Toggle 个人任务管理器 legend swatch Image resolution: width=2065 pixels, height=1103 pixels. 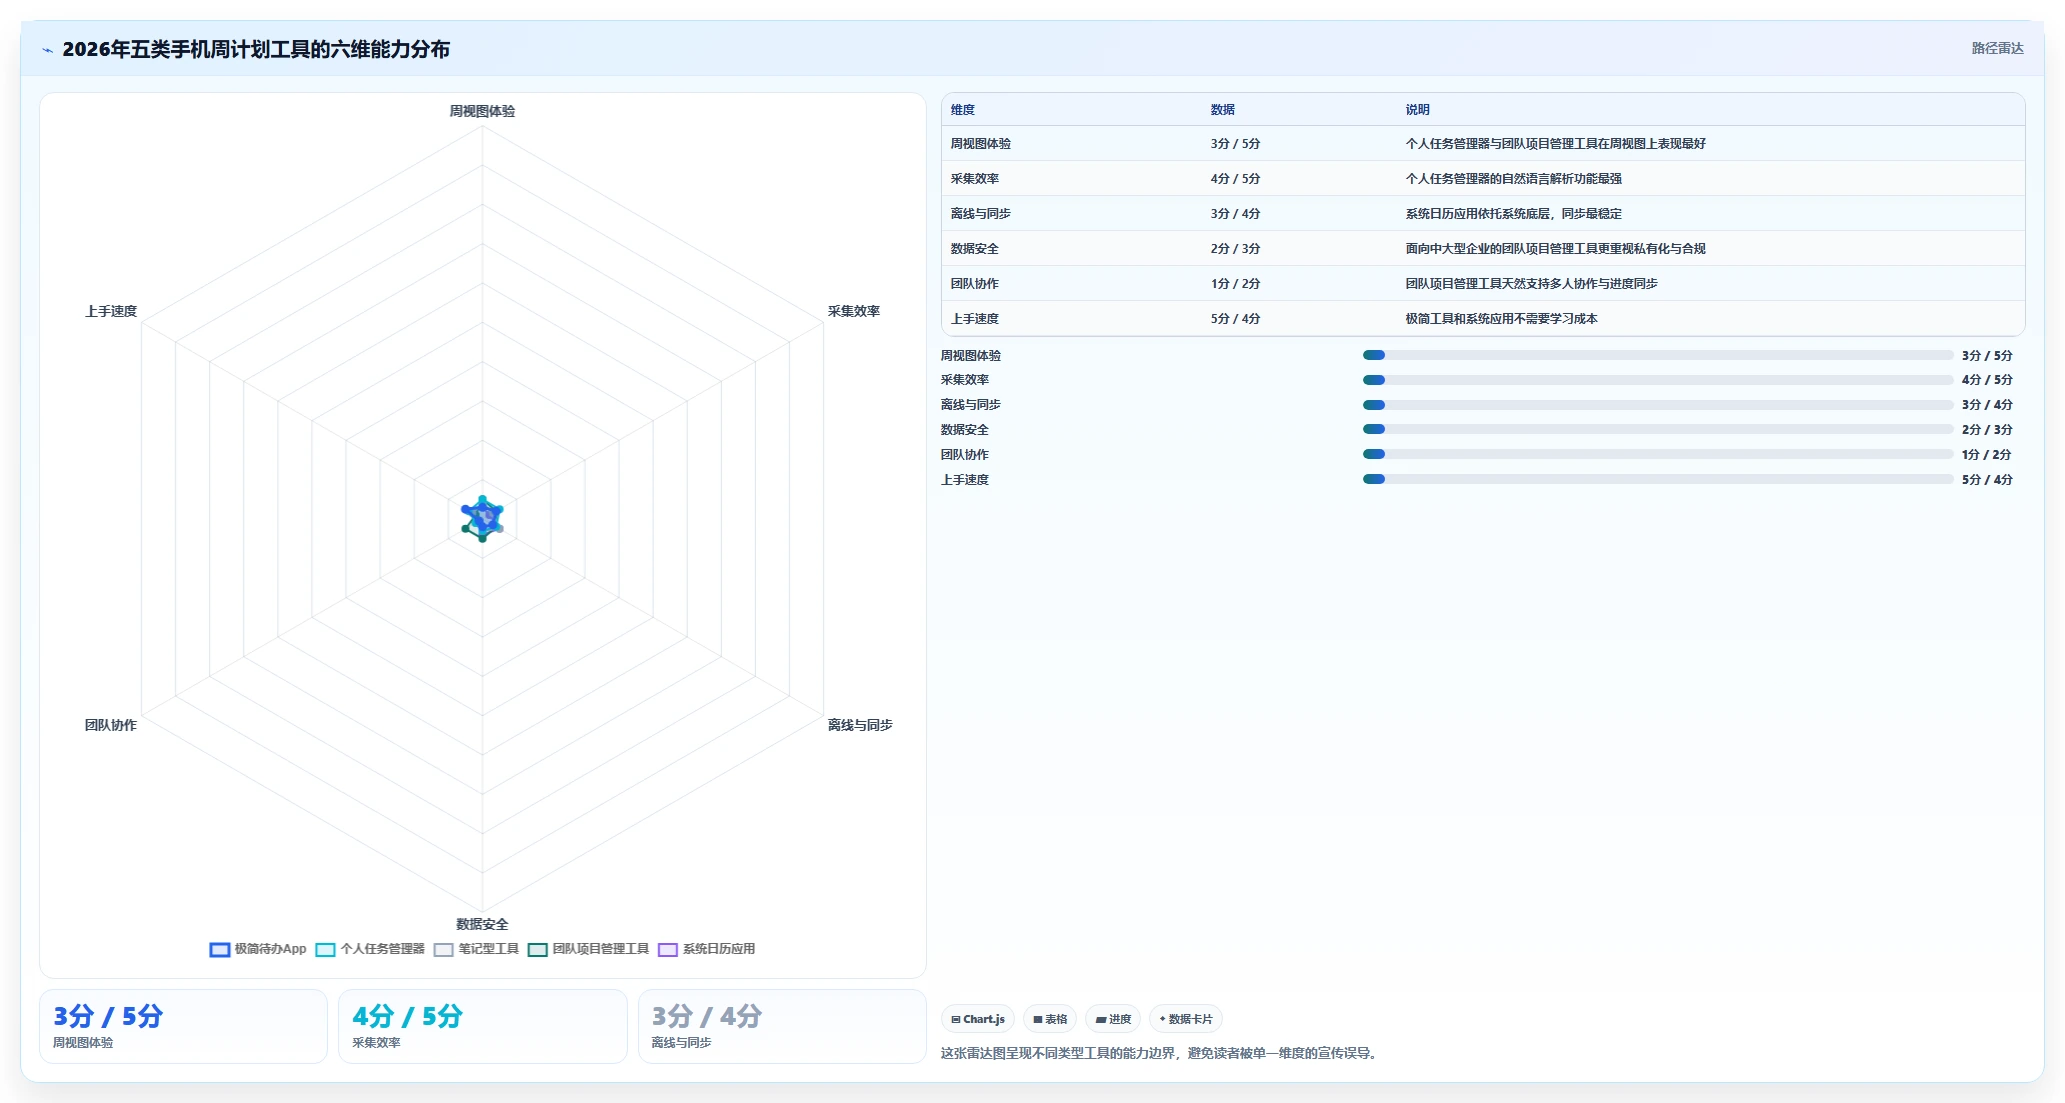[x=325, y=950]
